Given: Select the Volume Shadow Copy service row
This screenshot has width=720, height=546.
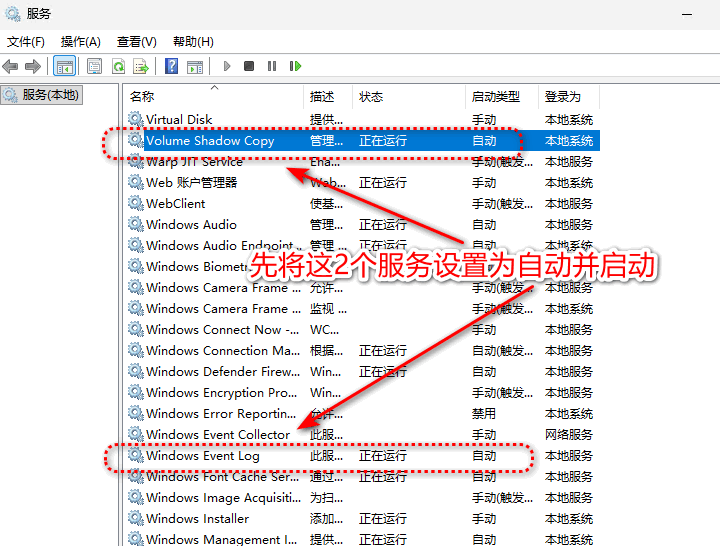Looking at the screenshot, I should (363, 141).
